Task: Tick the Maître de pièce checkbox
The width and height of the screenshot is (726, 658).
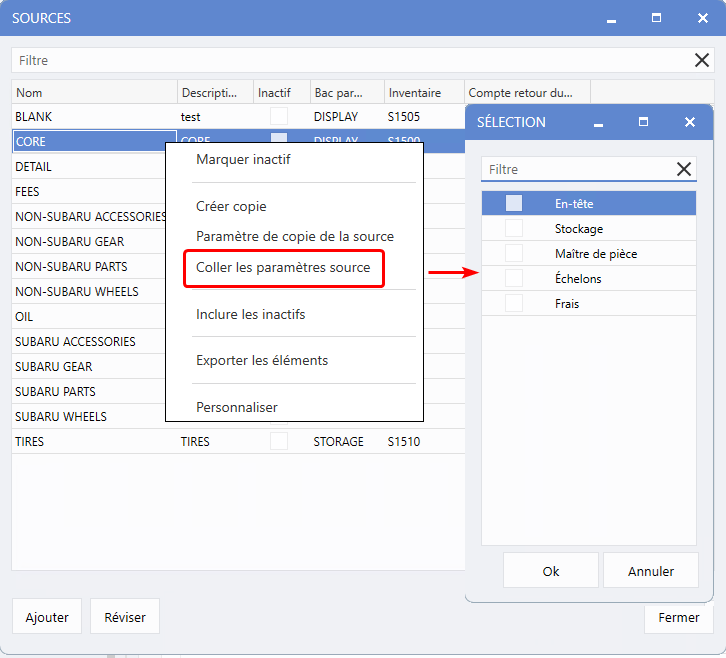Action: [513, 253]
